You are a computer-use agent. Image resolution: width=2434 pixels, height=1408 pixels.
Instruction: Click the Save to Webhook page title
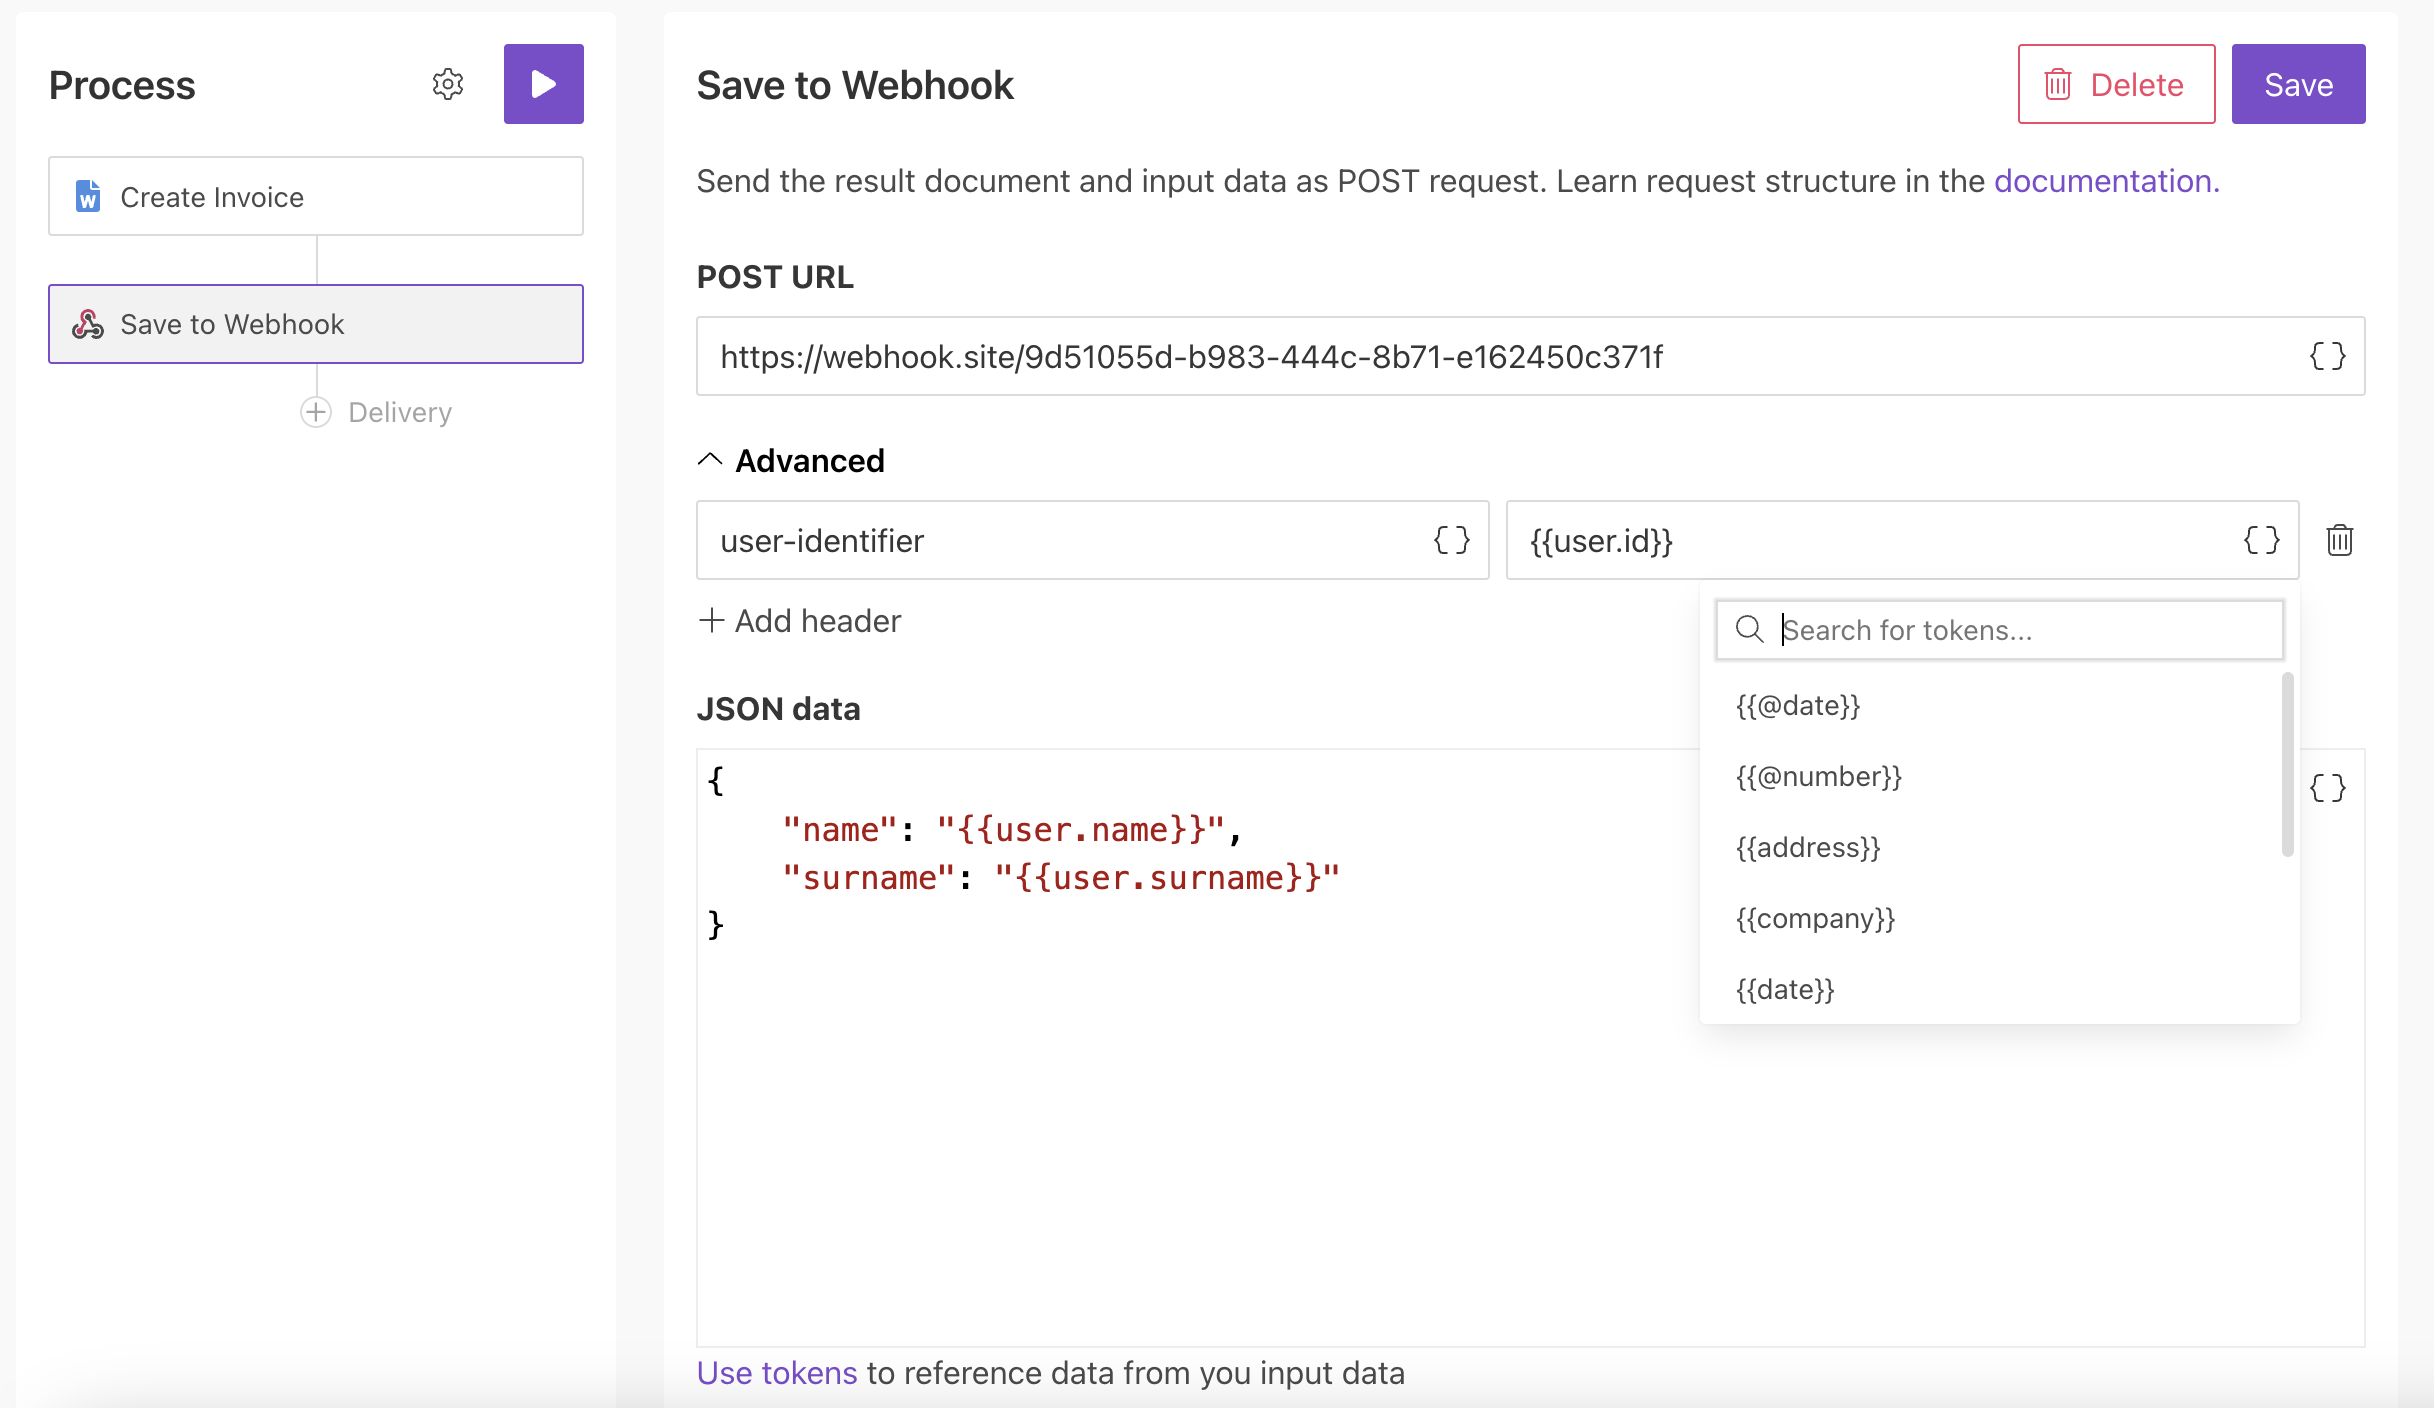tap(855, 85)
